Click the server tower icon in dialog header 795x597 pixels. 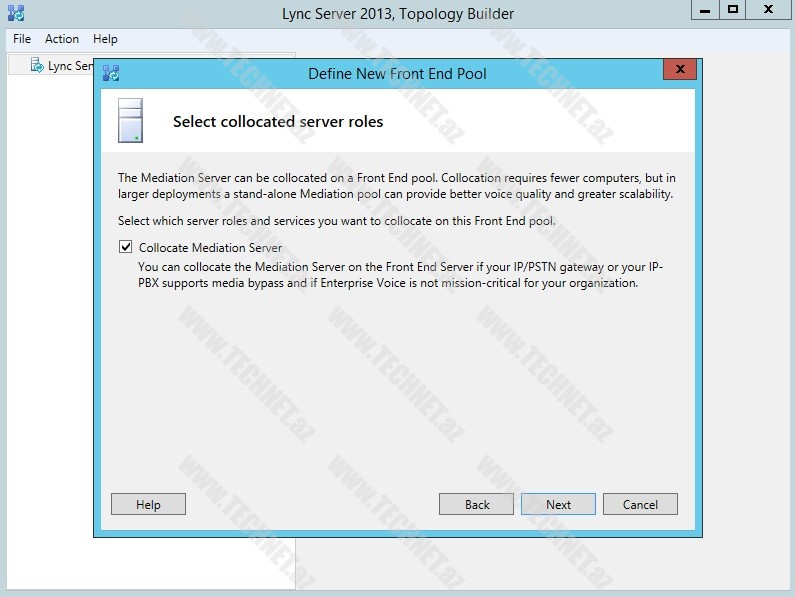pos(130,121)
